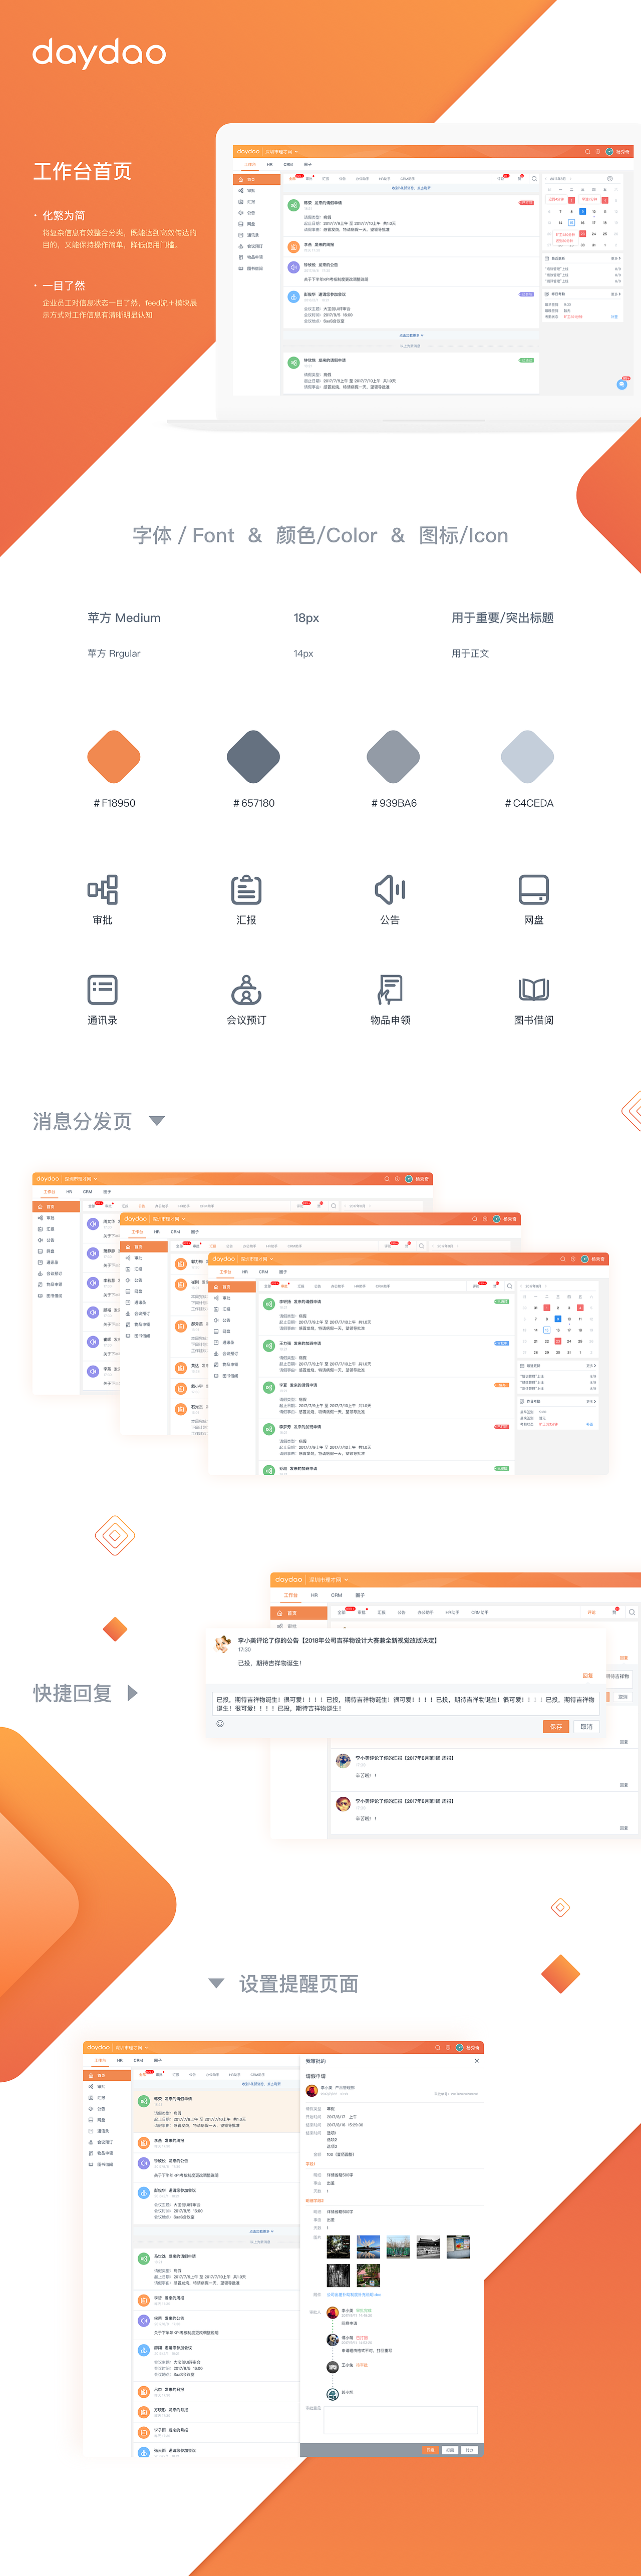Open the 深圳市理才网 dropdown in the quick reply mockup

tap(329, 1580)
